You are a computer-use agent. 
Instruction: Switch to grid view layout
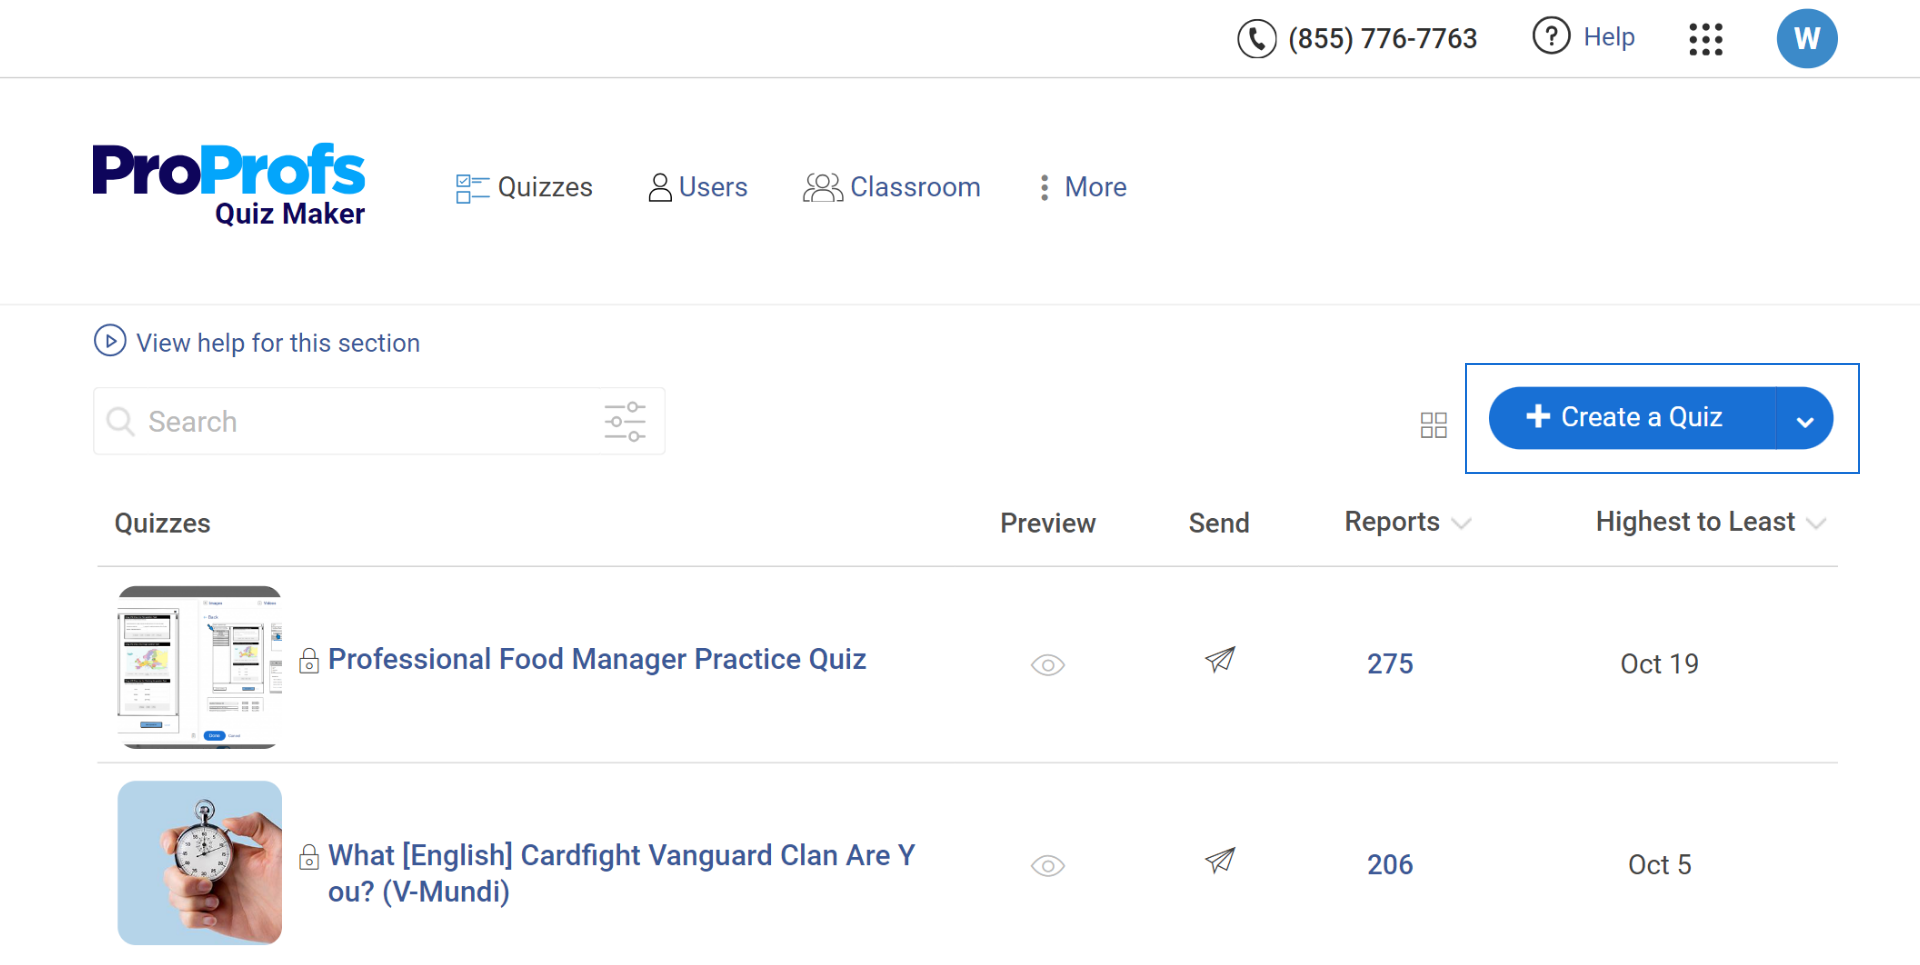[1433, 425]
